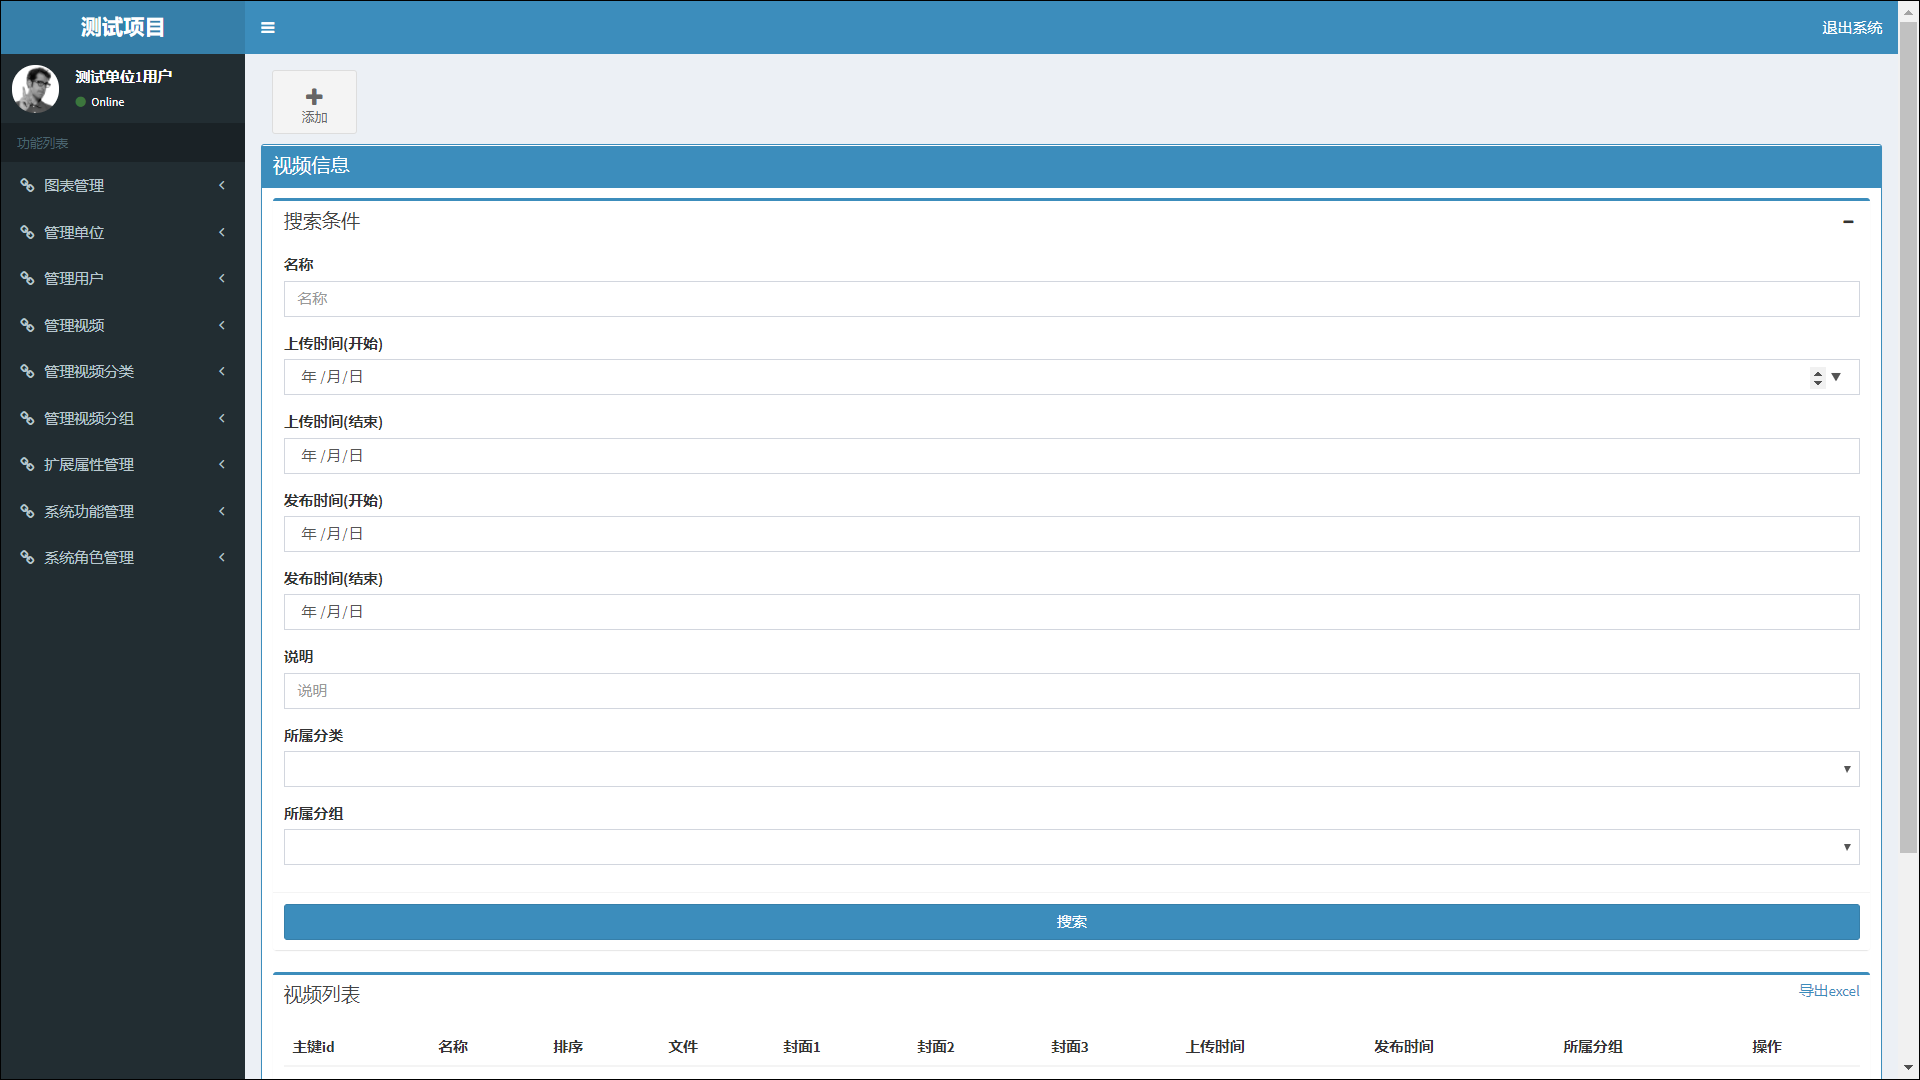Click the 上传时间(开始) date field
The image size is (1920, 1080).
pyautogui.click(x=1071, y=377)
